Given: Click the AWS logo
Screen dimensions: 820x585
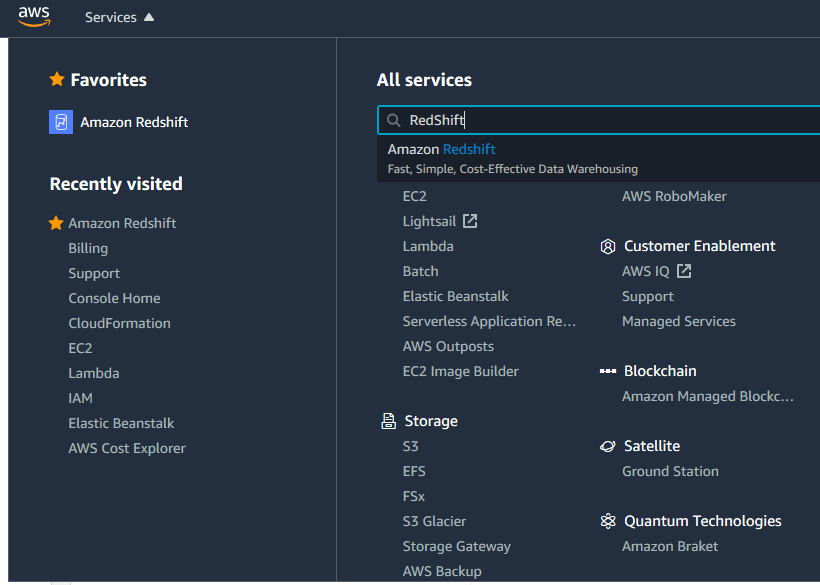Looking at the screenshot, I should 35,17.
